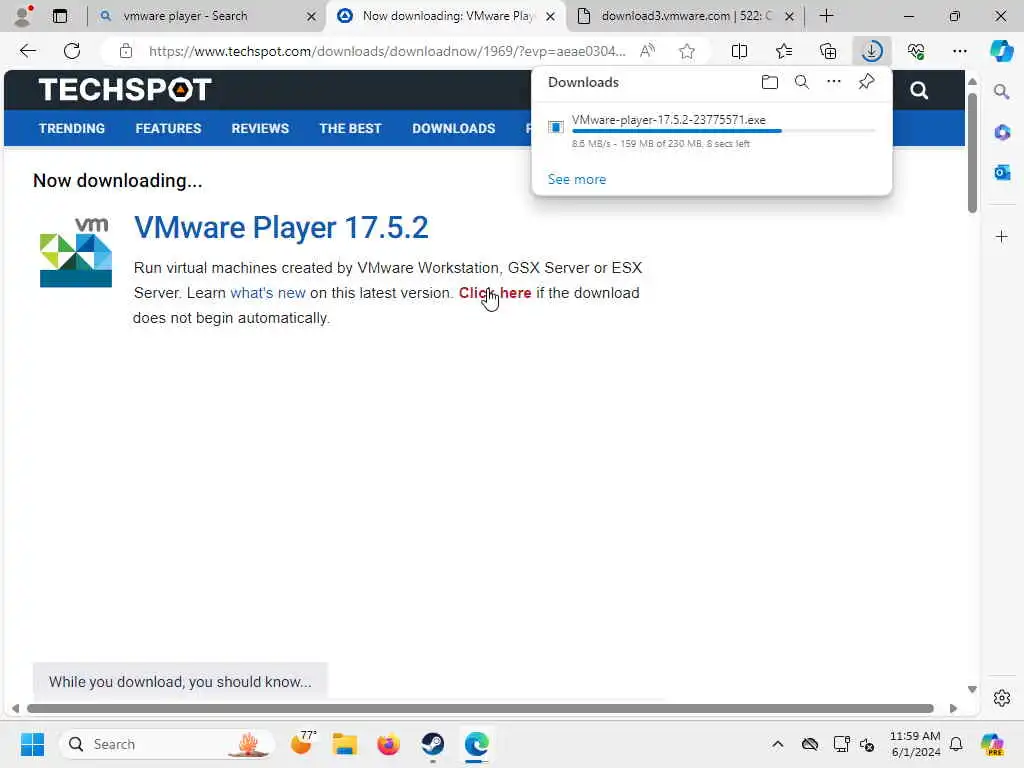Click the address bar URL field
This screenshot has height=768, width=1024.
click(387, 51)
